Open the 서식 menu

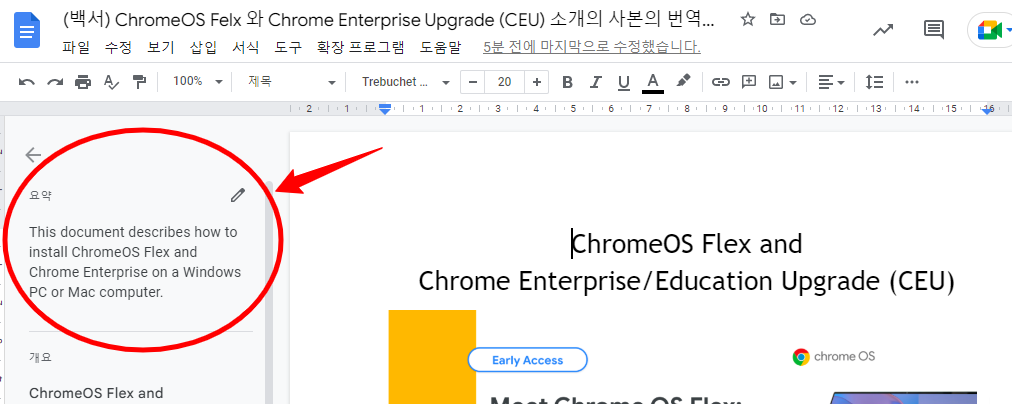(x=245, y=46)
